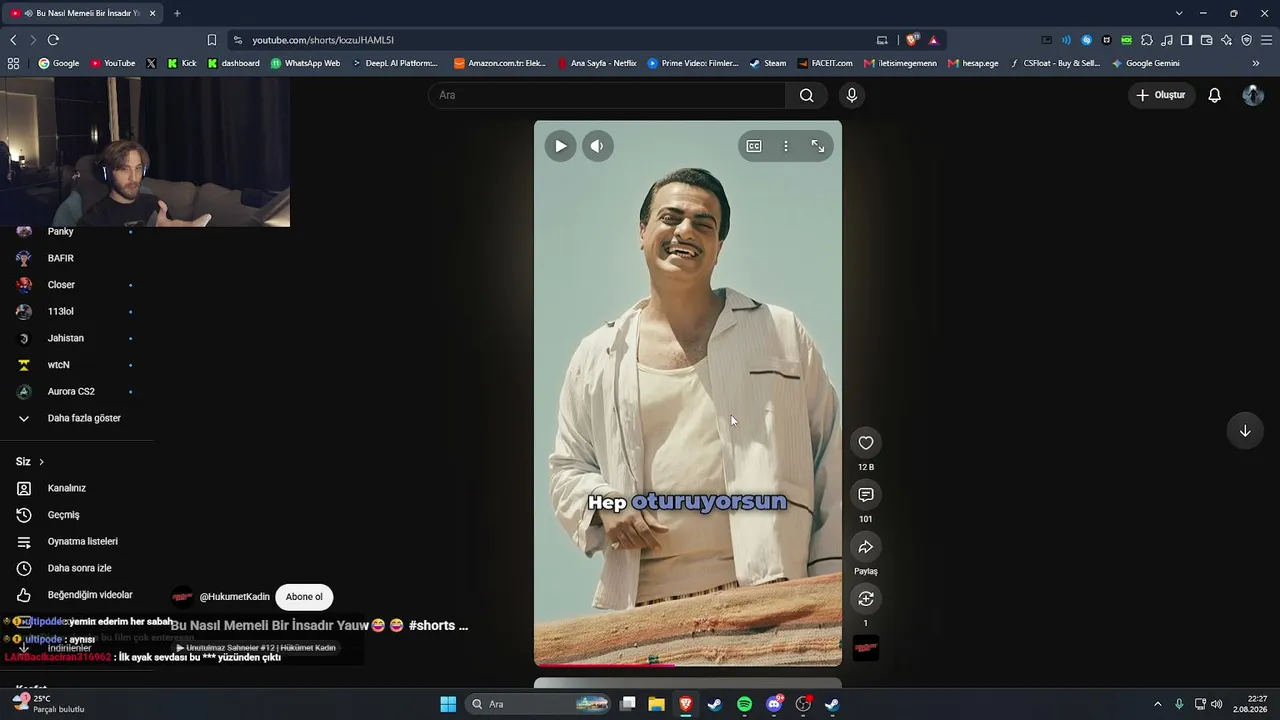Open the @HukumetKadin channel link
This screenshot has width=1280, height=720.
(235, 597)
